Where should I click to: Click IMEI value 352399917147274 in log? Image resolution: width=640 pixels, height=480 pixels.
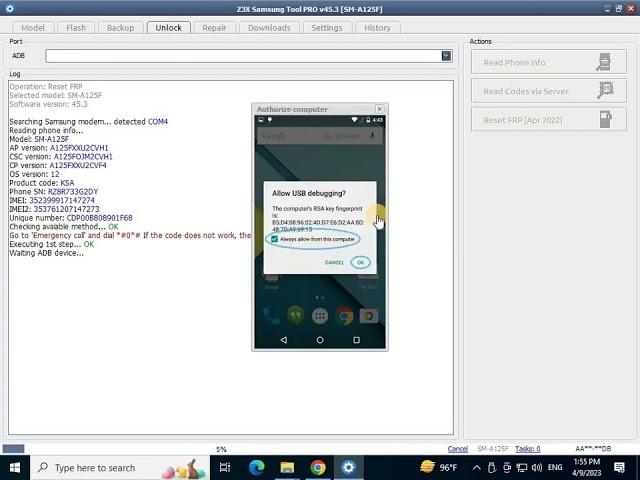click(62, 200)
